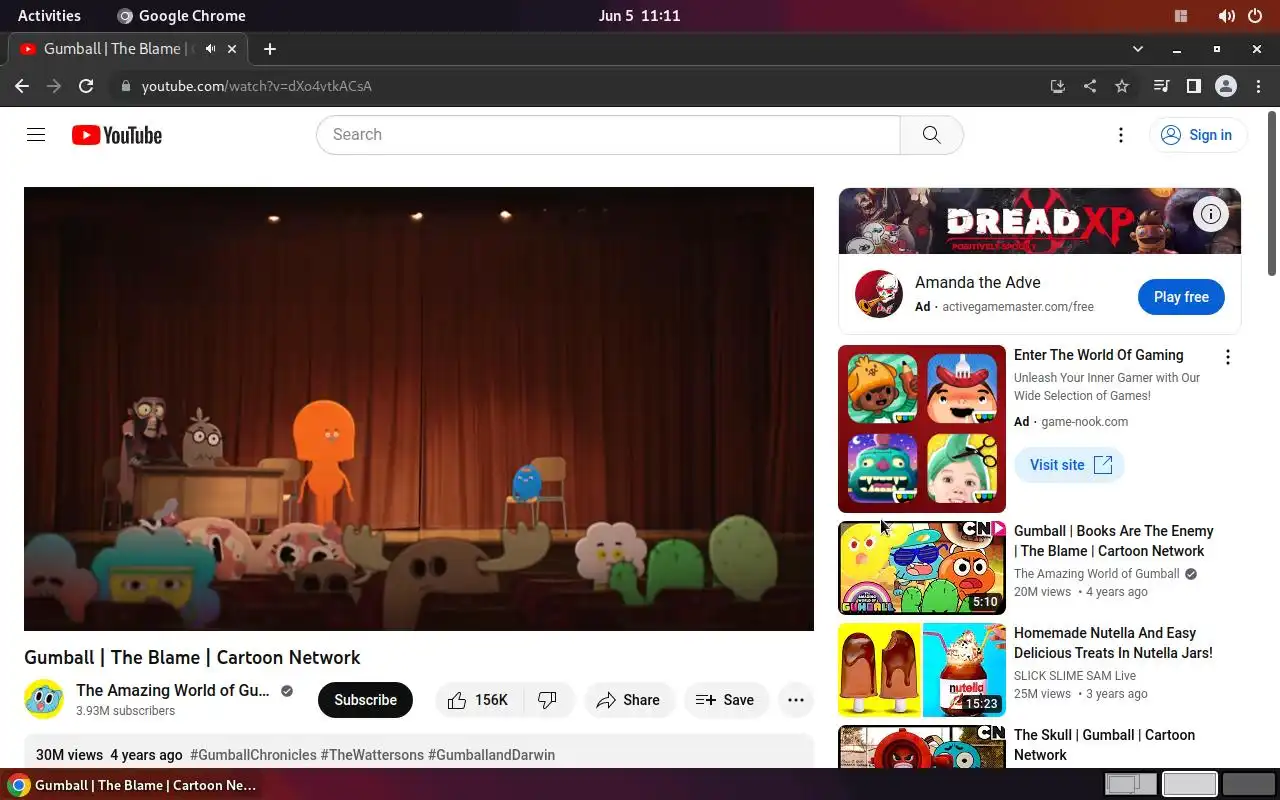Viewport: 1280px width, 800px height.
Task: Open Chrome profile avatar icon
Action: tap(1226, 86)
